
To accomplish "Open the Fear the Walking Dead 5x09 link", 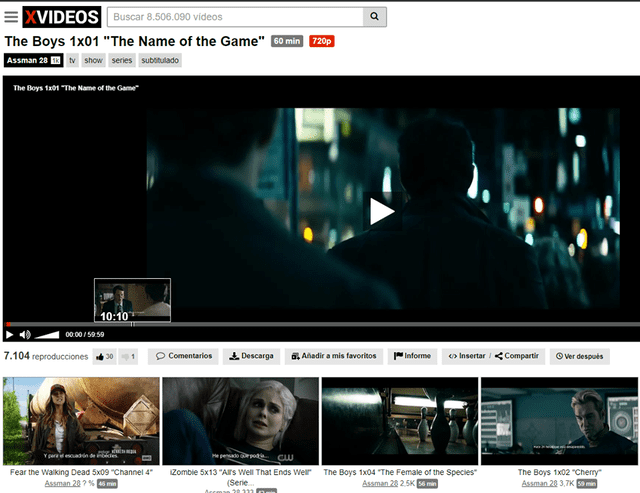I will [82, 472].
